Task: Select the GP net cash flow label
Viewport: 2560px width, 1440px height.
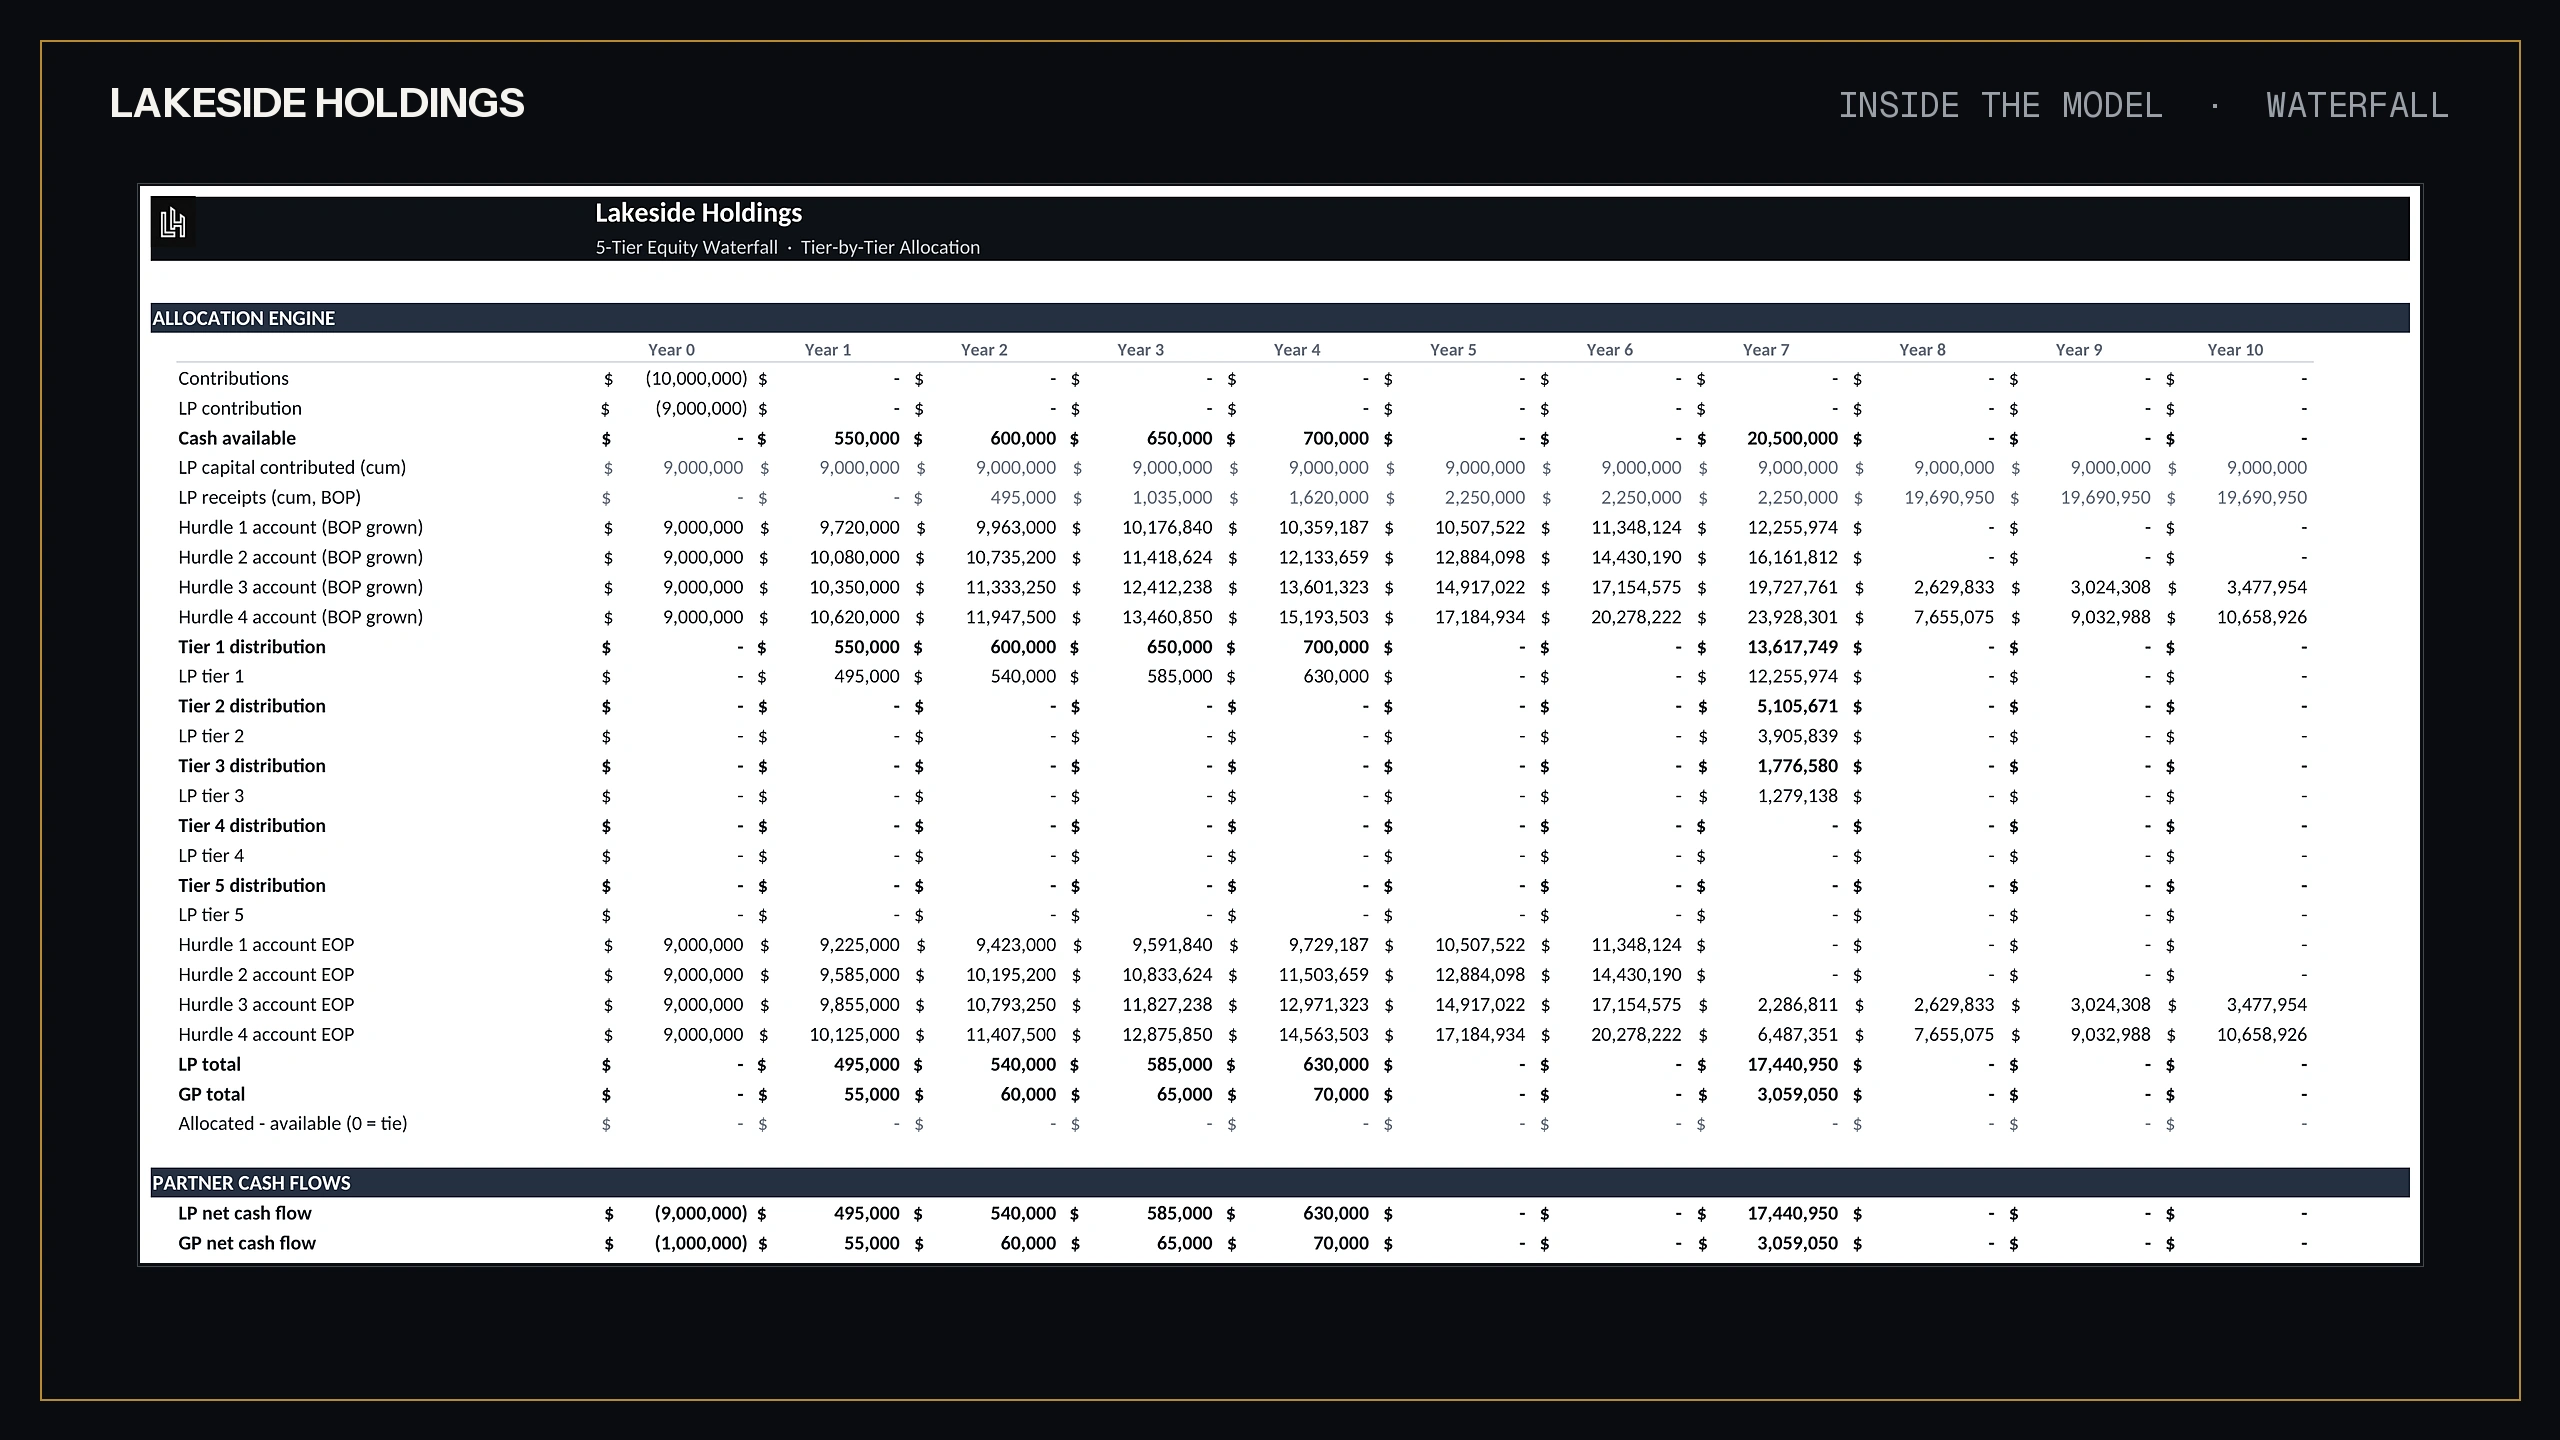Action: tap(247, 1244)
